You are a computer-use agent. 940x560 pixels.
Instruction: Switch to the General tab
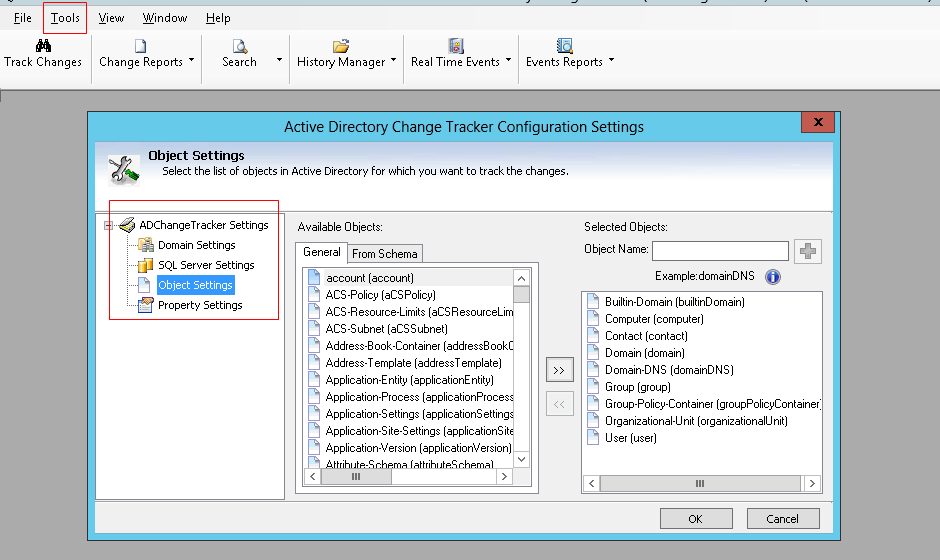[x=322, y=252]
